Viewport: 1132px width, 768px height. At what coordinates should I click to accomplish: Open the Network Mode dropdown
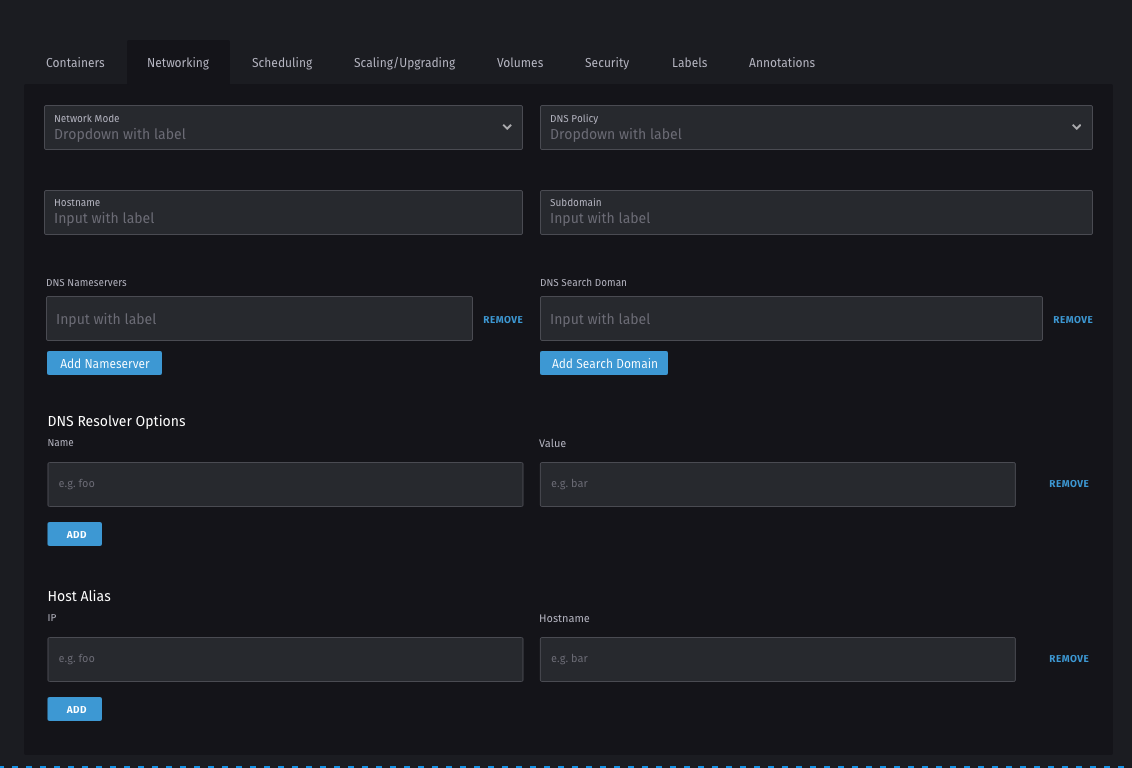click(283, 127)
